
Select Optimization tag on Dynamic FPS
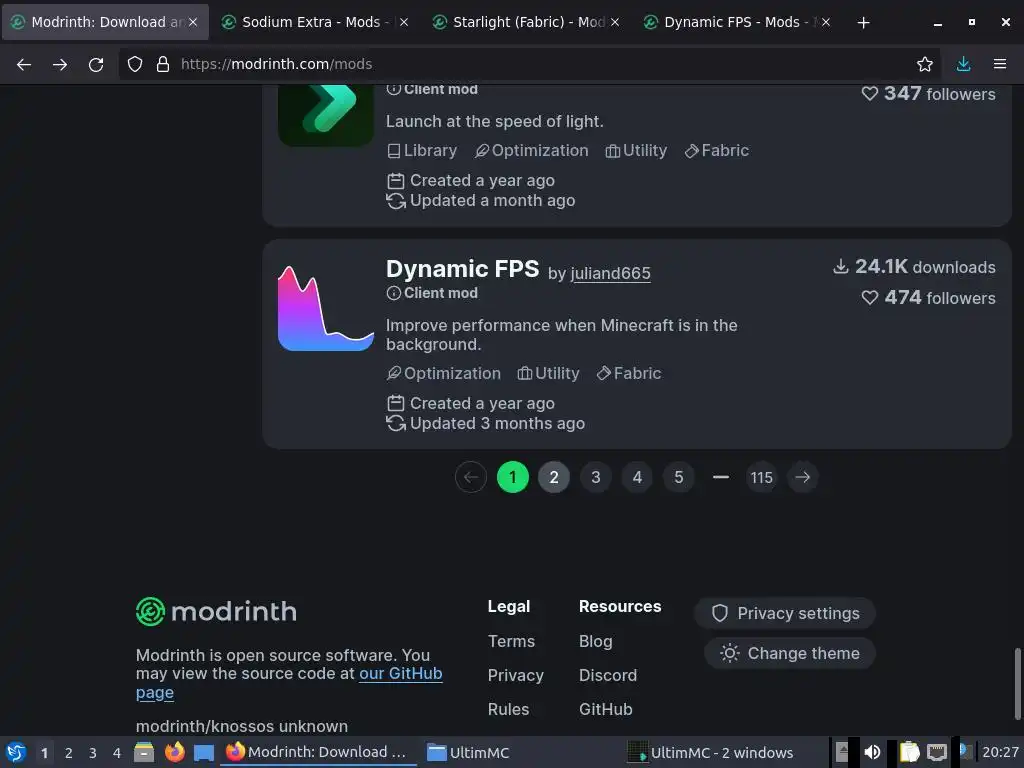[x=444, y=374]
